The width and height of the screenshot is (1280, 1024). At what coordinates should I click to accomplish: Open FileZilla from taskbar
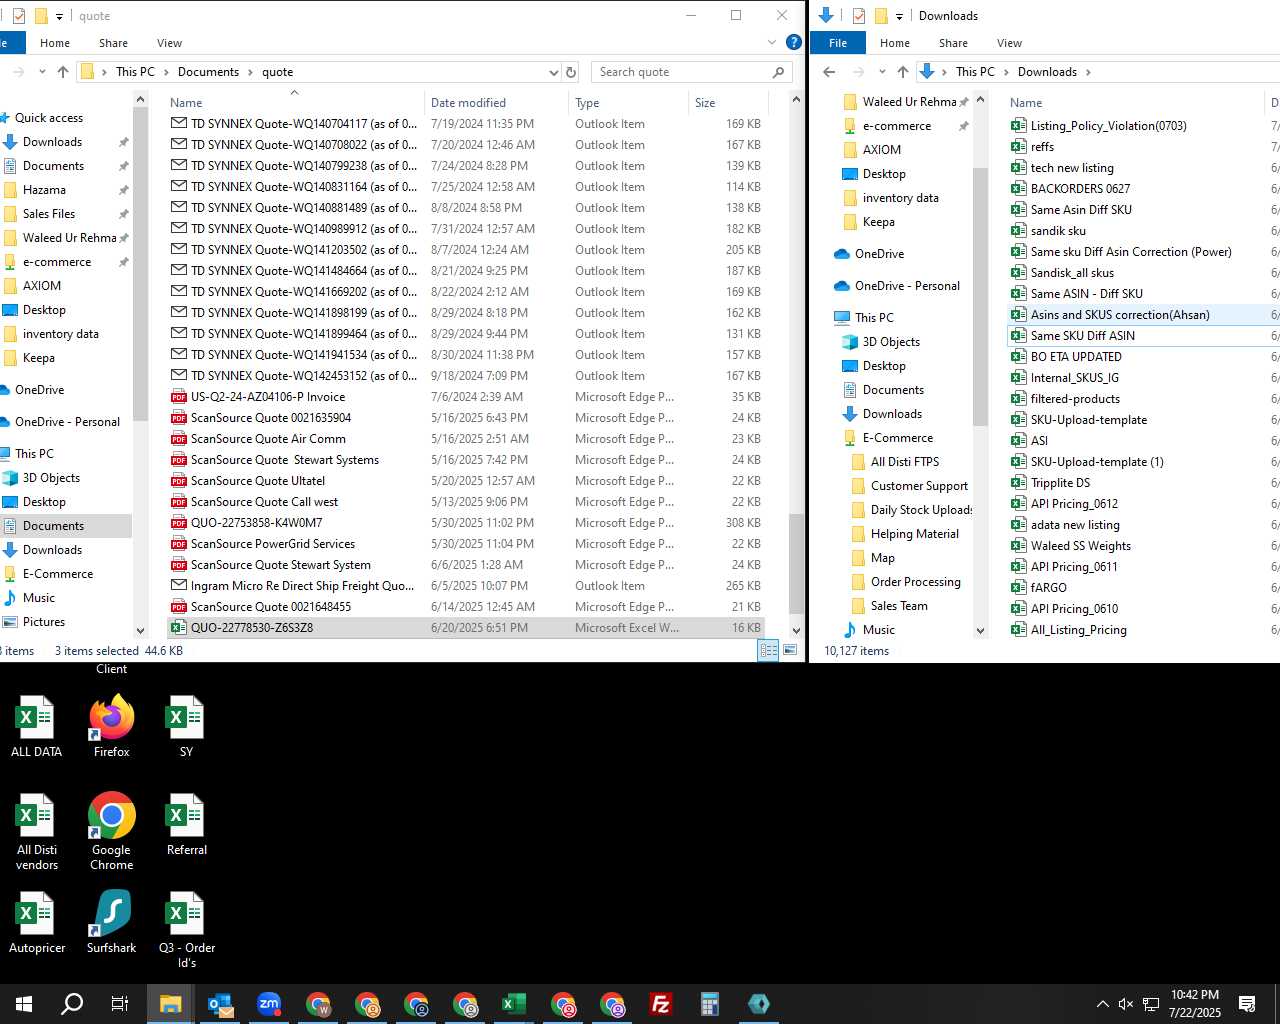[x=661, y=1004]
